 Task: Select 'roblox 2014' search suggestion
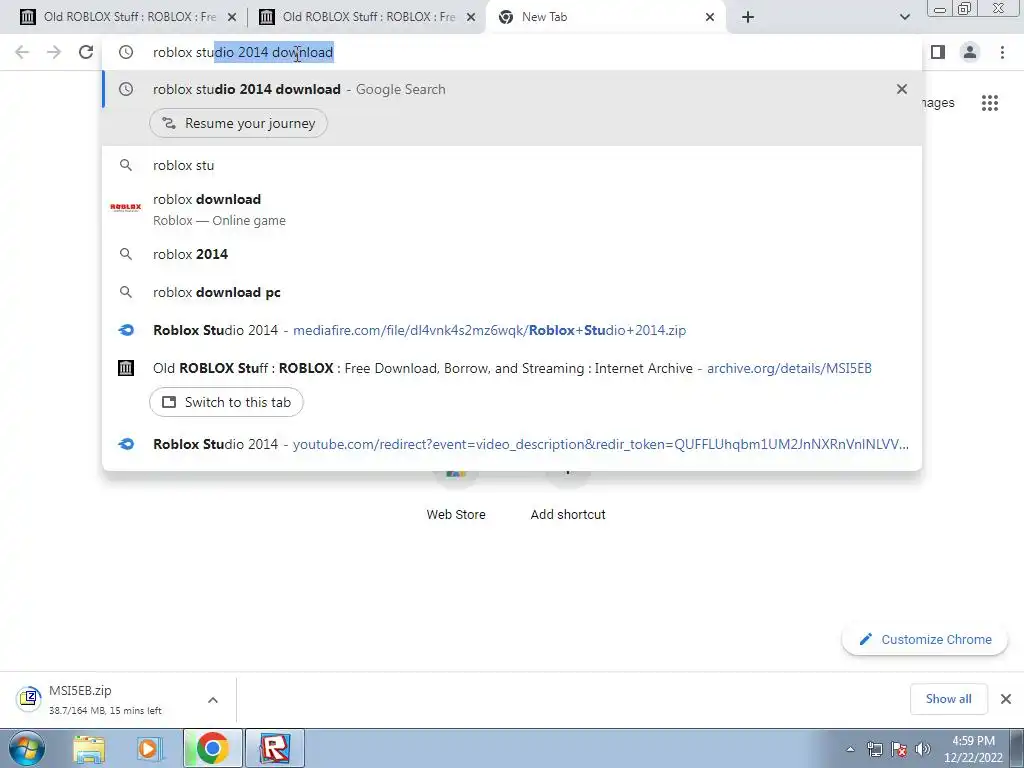coord(512,254)
